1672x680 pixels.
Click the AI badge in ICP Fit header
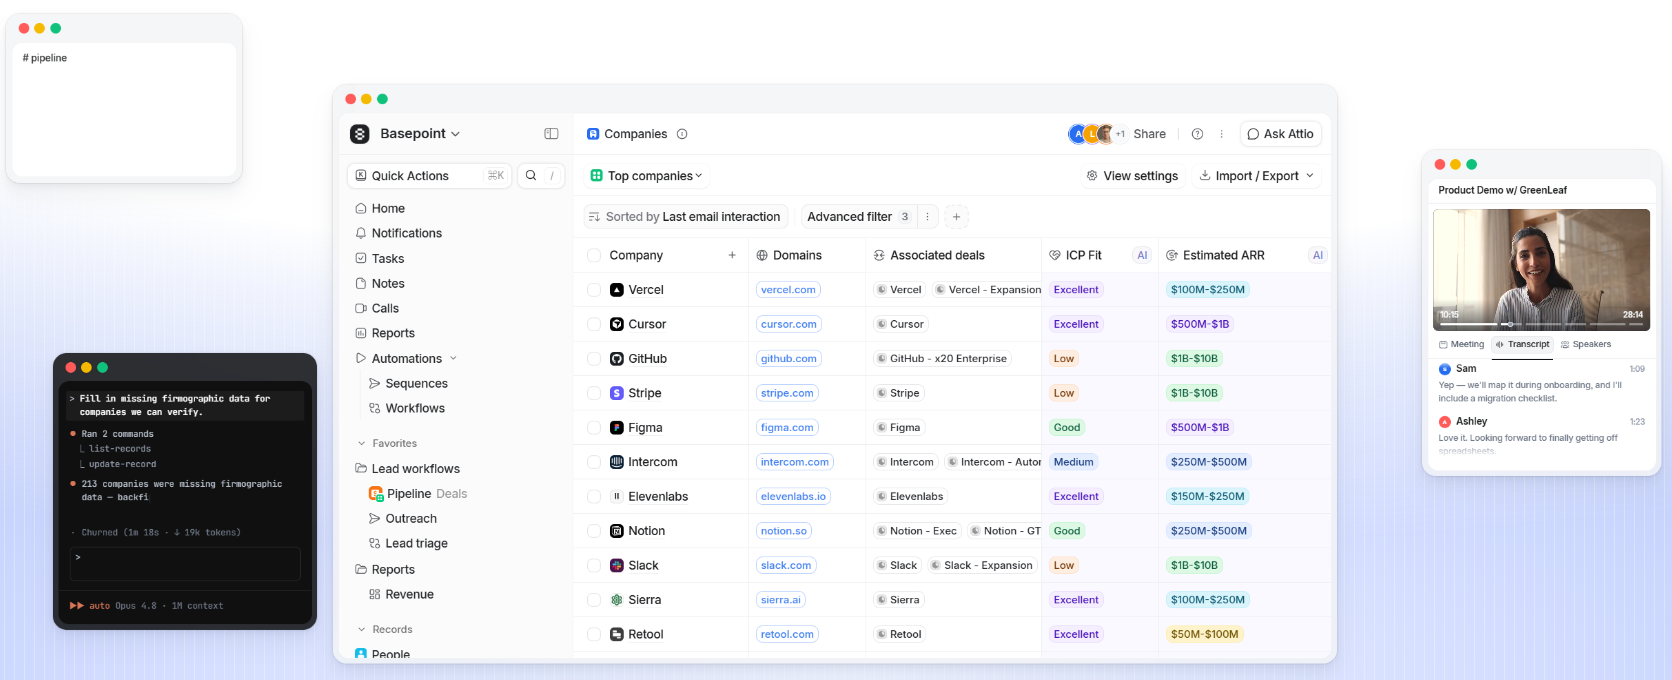1142,255
